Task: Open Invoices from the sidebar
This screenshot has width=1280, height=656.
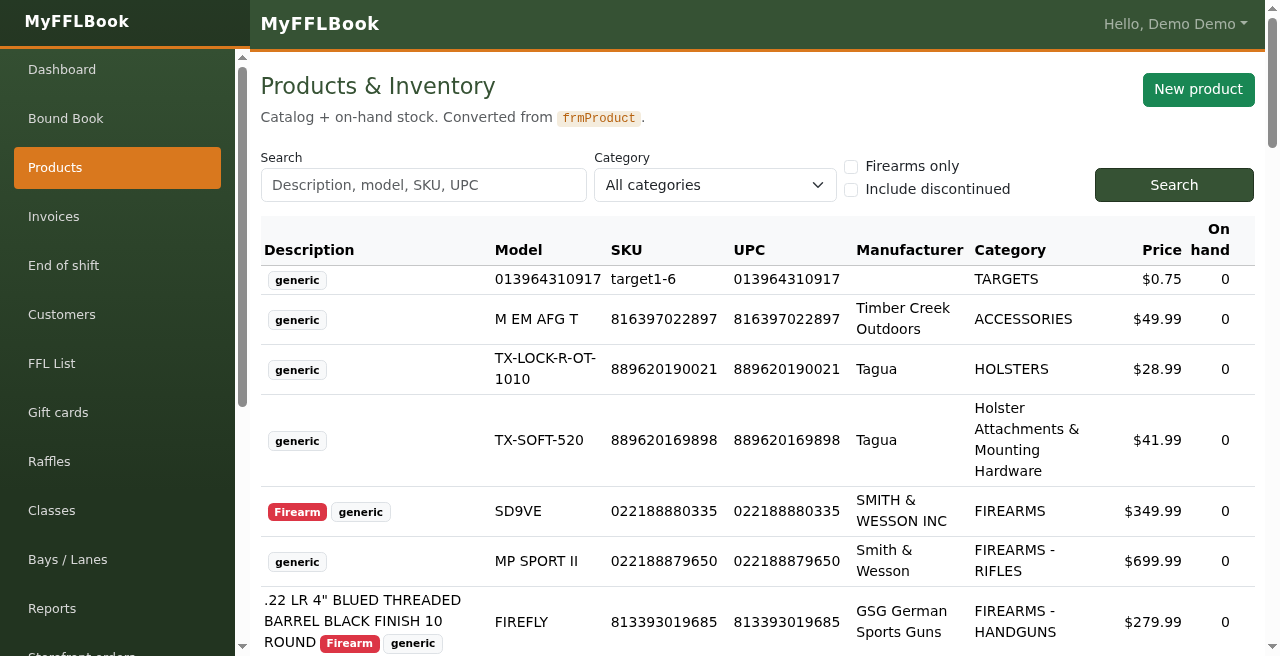Action: point(117,217)
